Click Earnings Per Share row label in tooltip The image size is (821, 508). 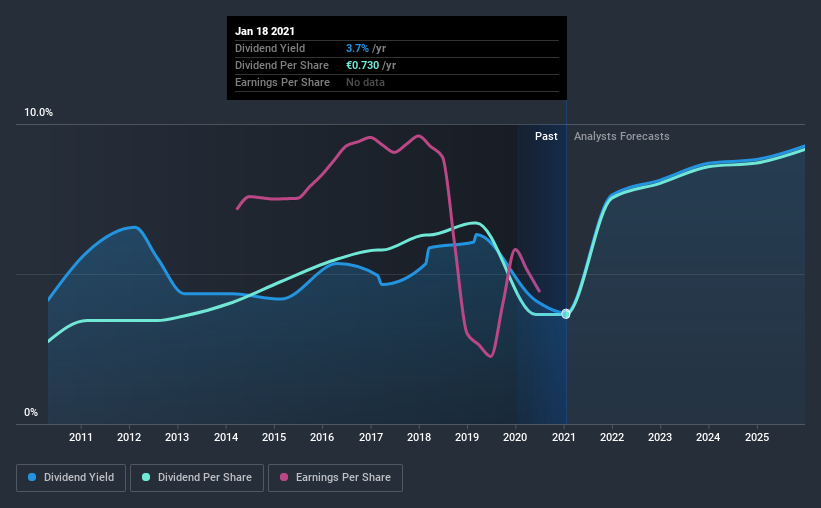tap(282, 82)
